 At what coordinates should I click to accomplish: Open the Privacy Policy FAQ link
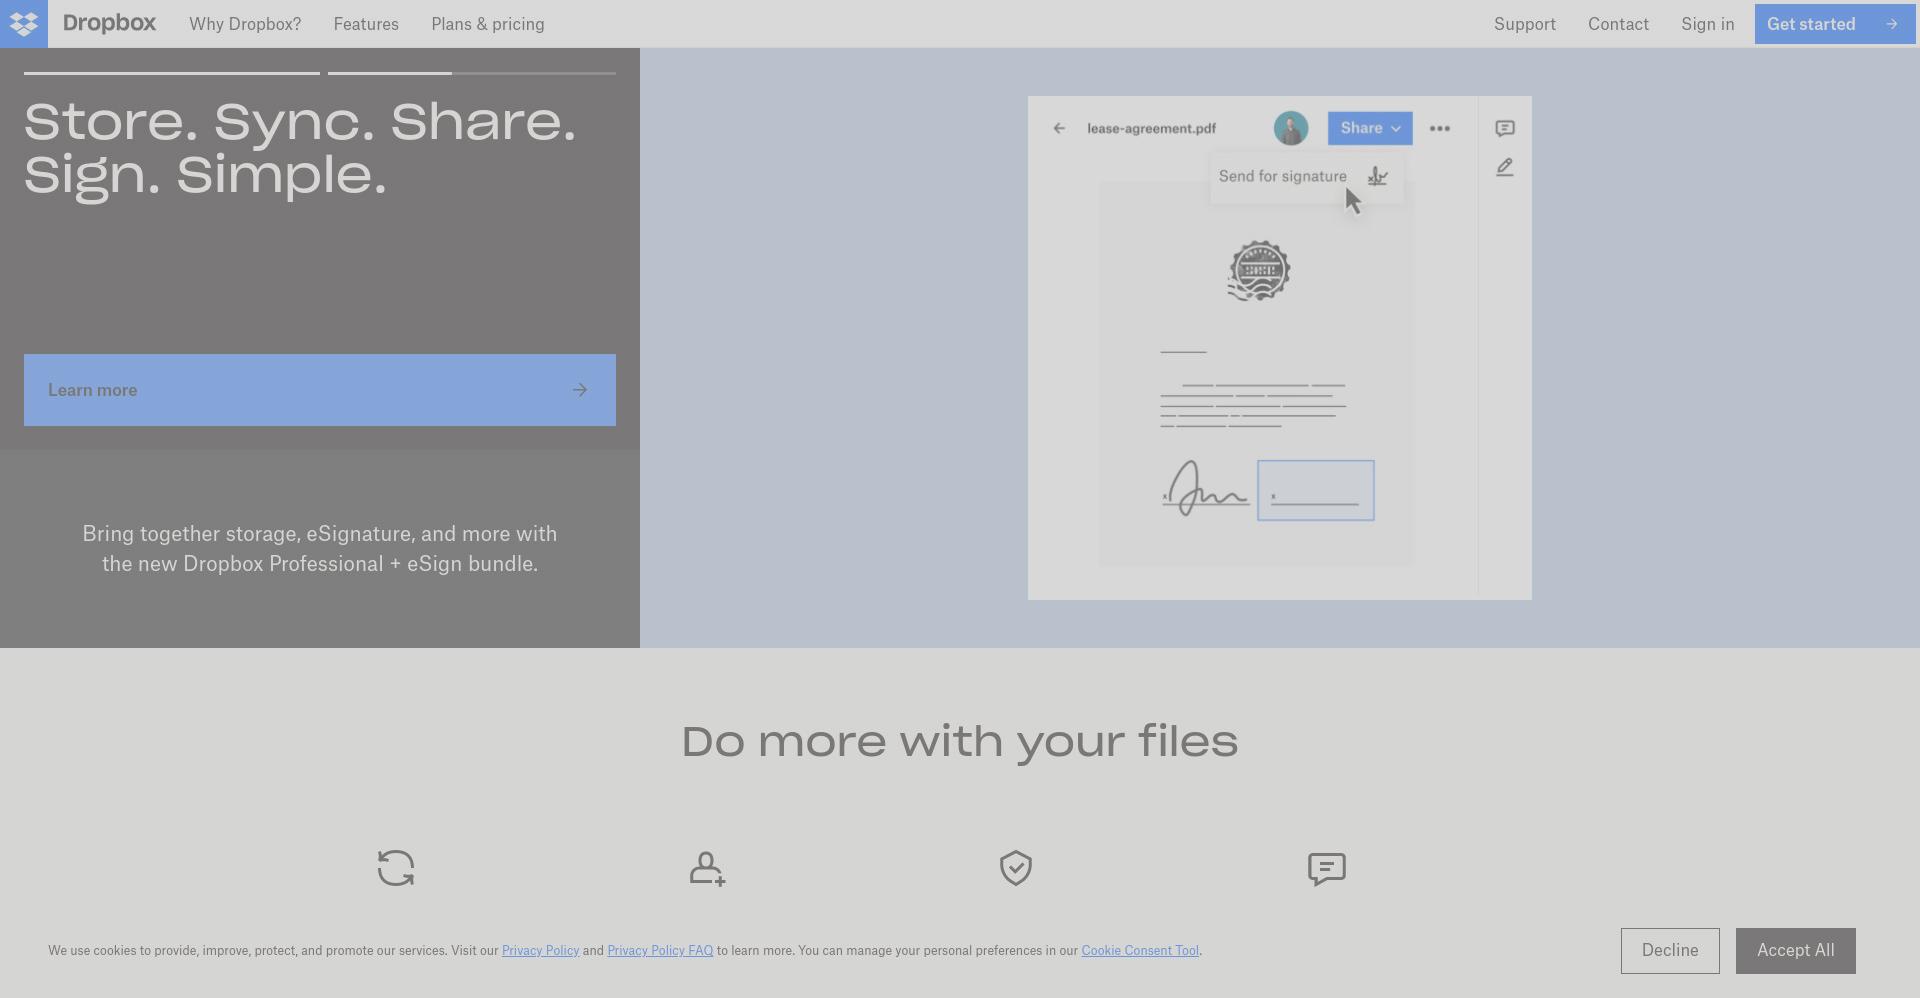point(660,950)
